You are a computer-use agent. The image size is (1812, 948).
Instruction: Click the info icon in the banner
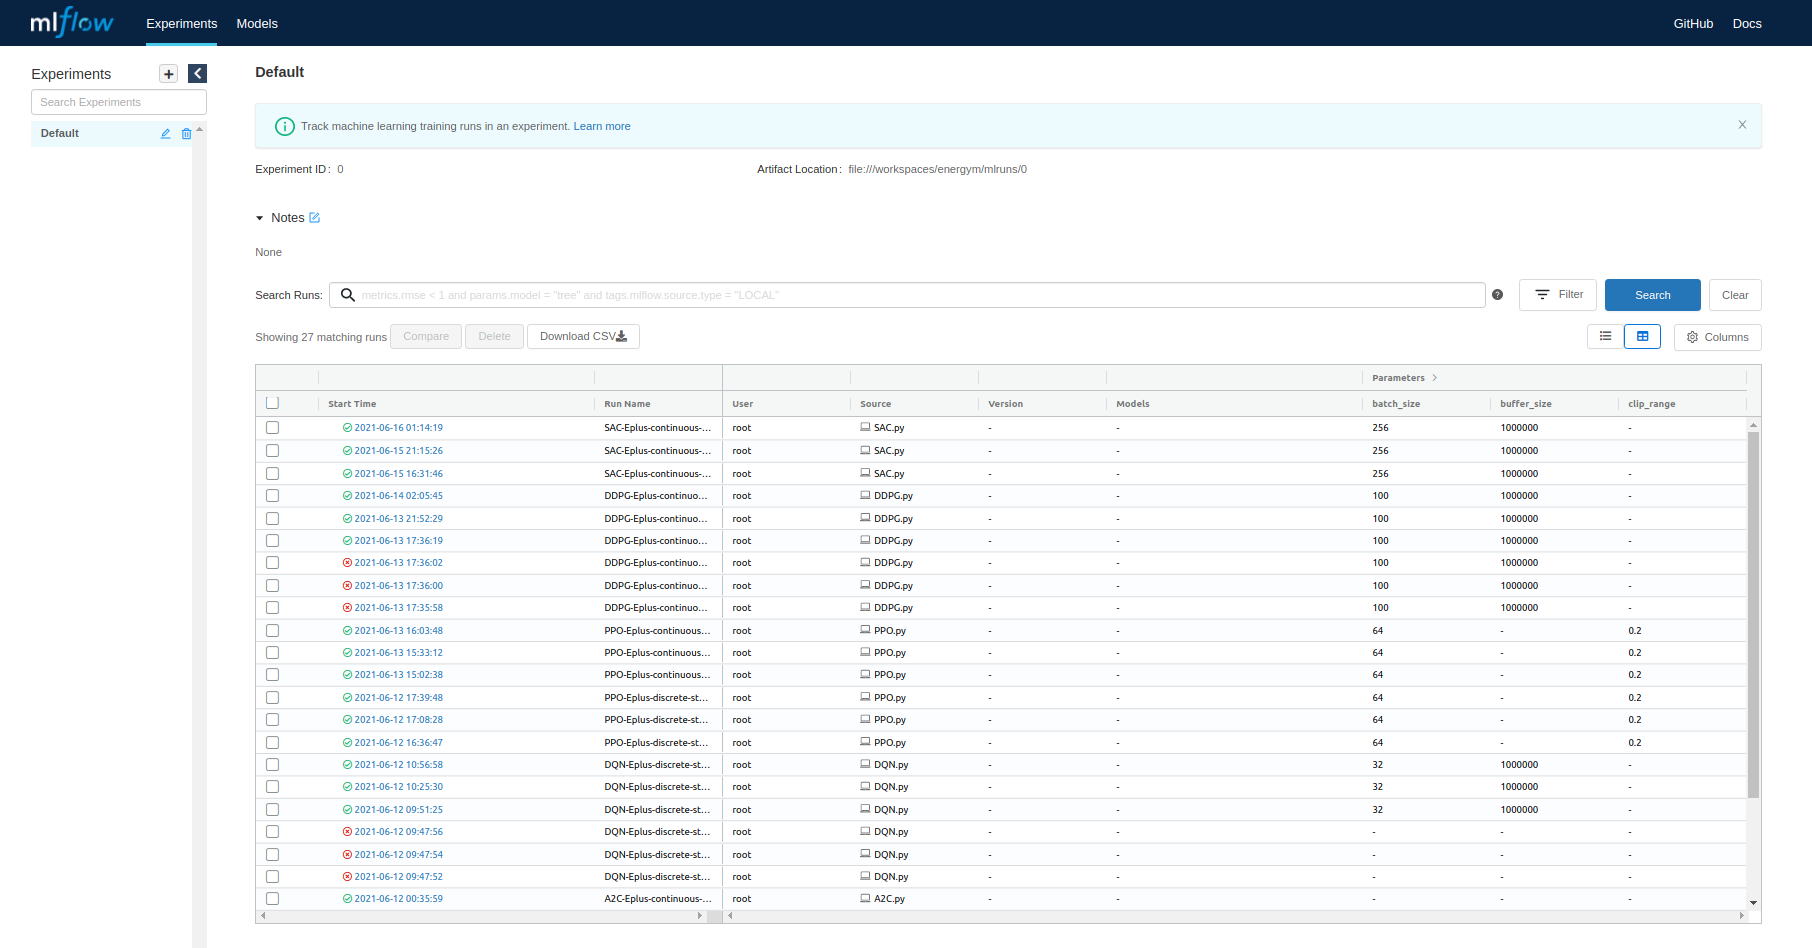[285, 126]
